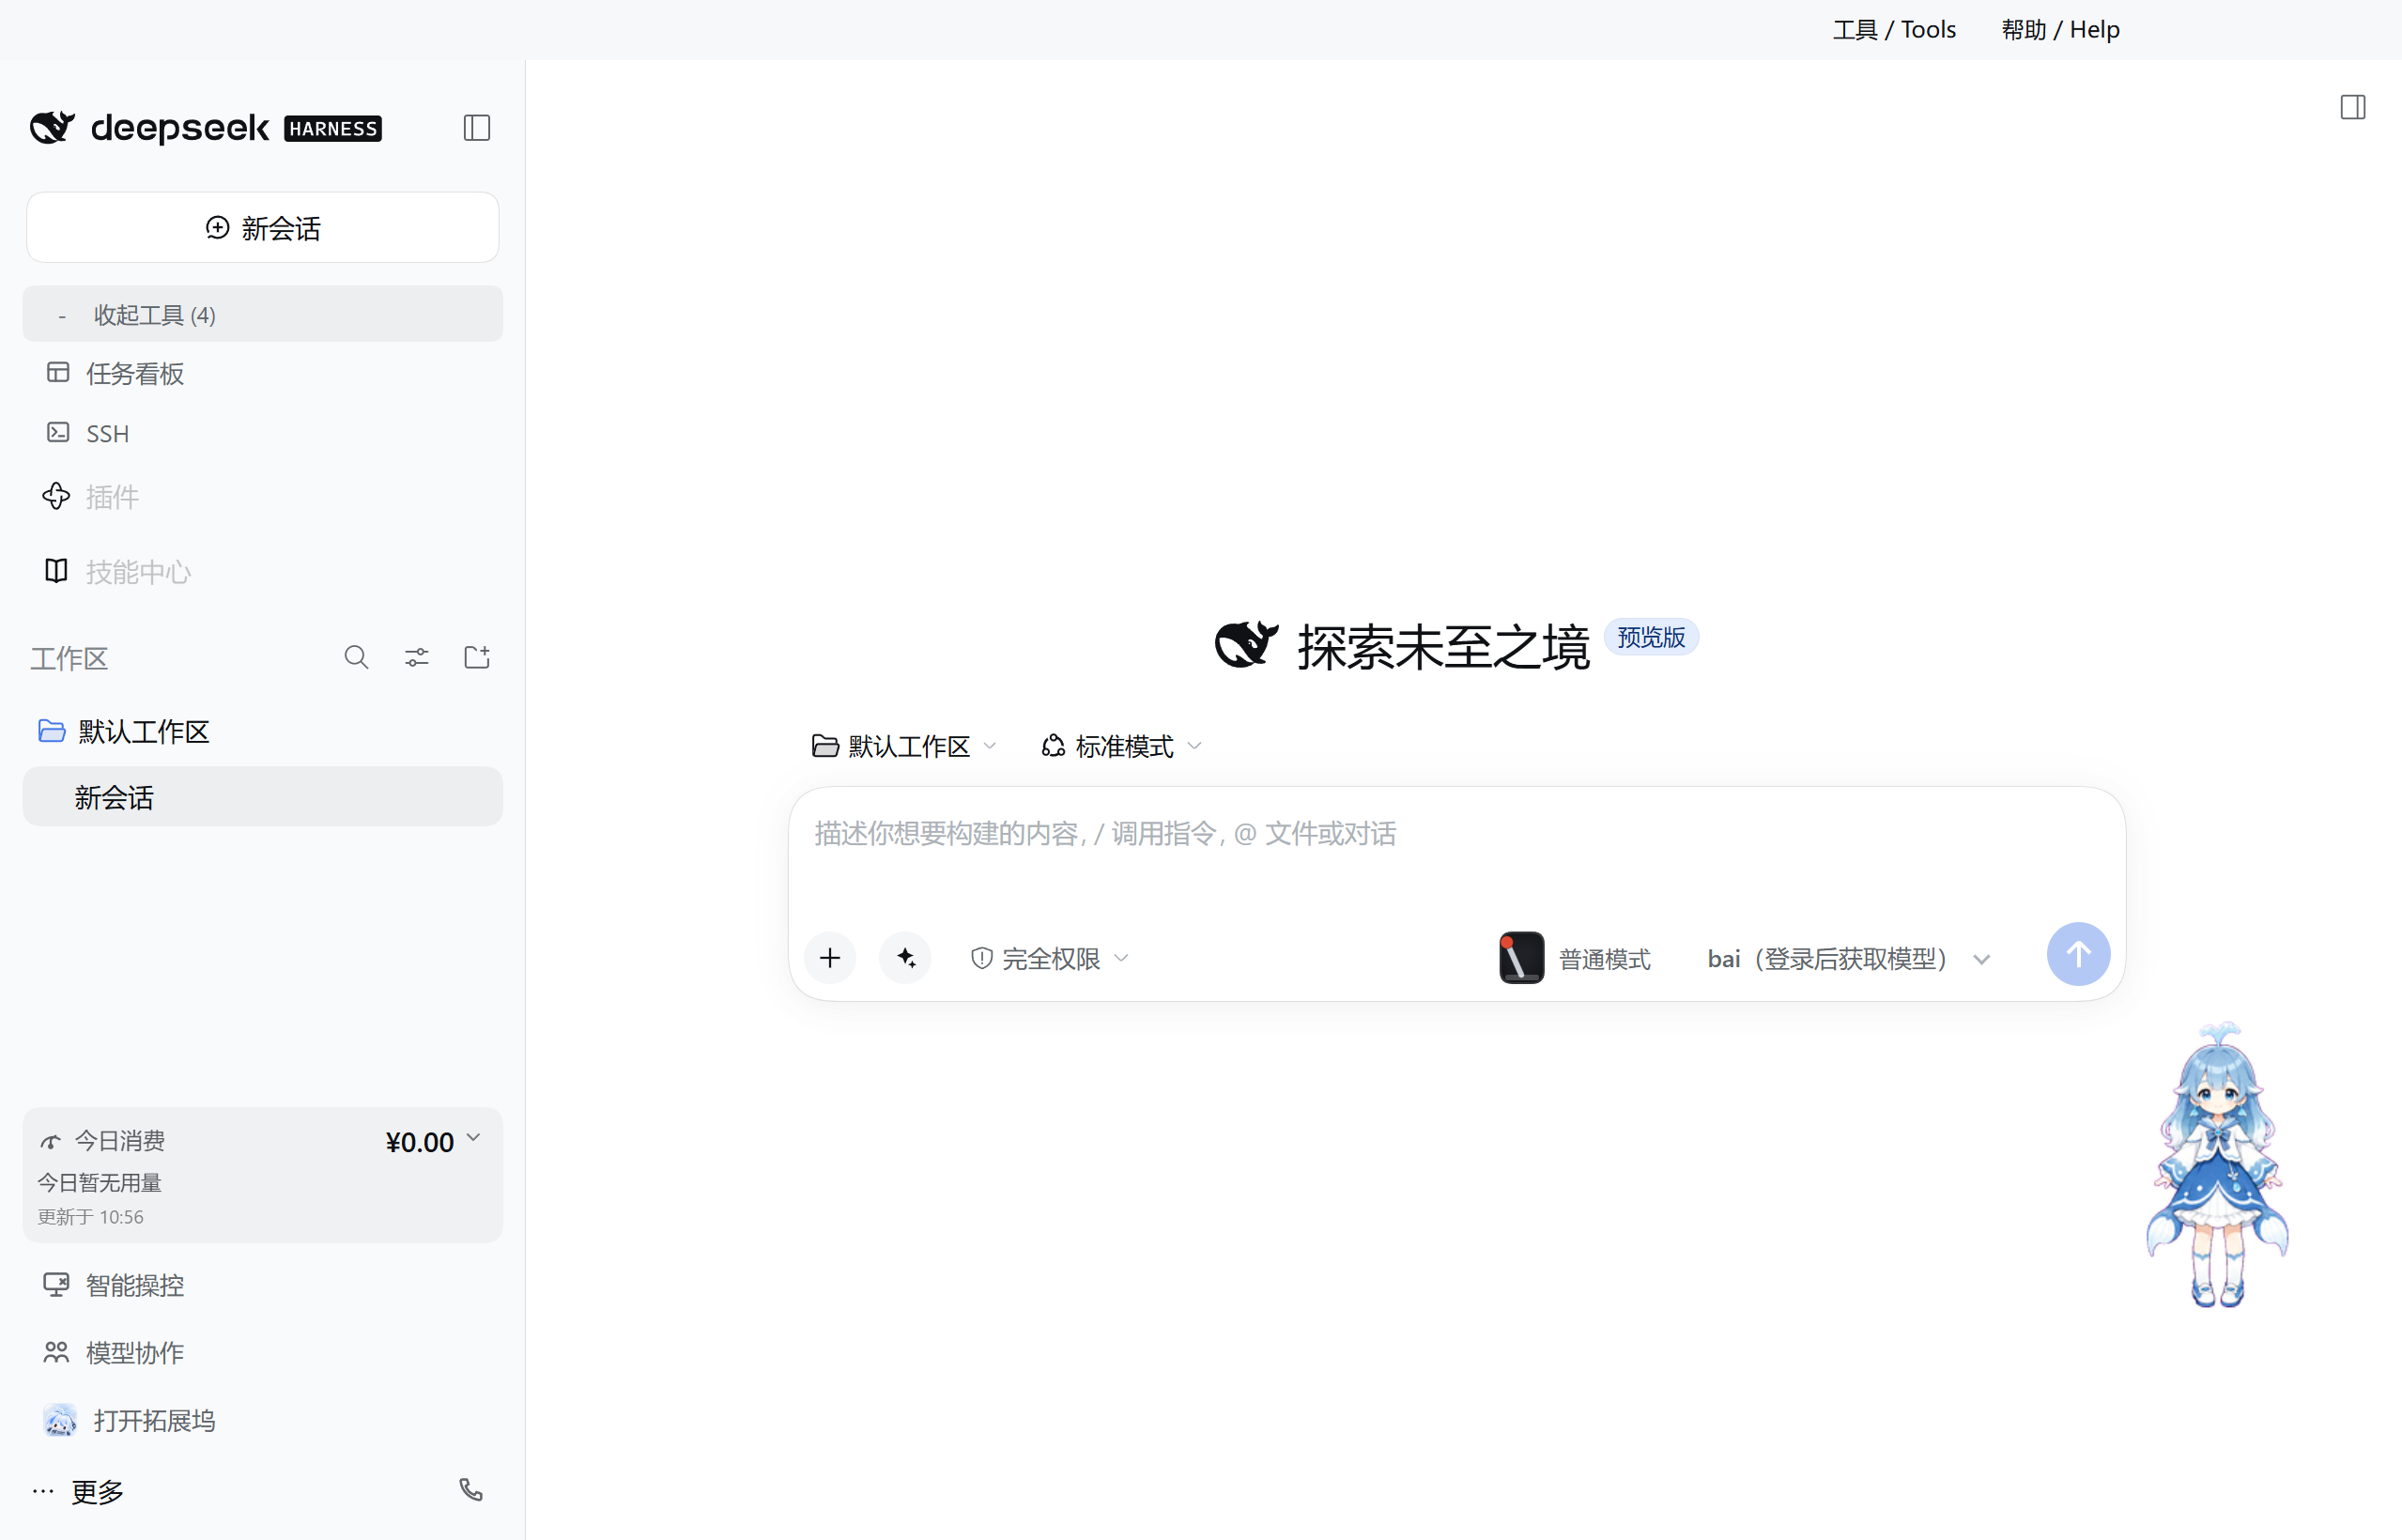Open the extension dock 打开拓展坞
Screen dimensions: 2402x1540
pos(154,1421)
